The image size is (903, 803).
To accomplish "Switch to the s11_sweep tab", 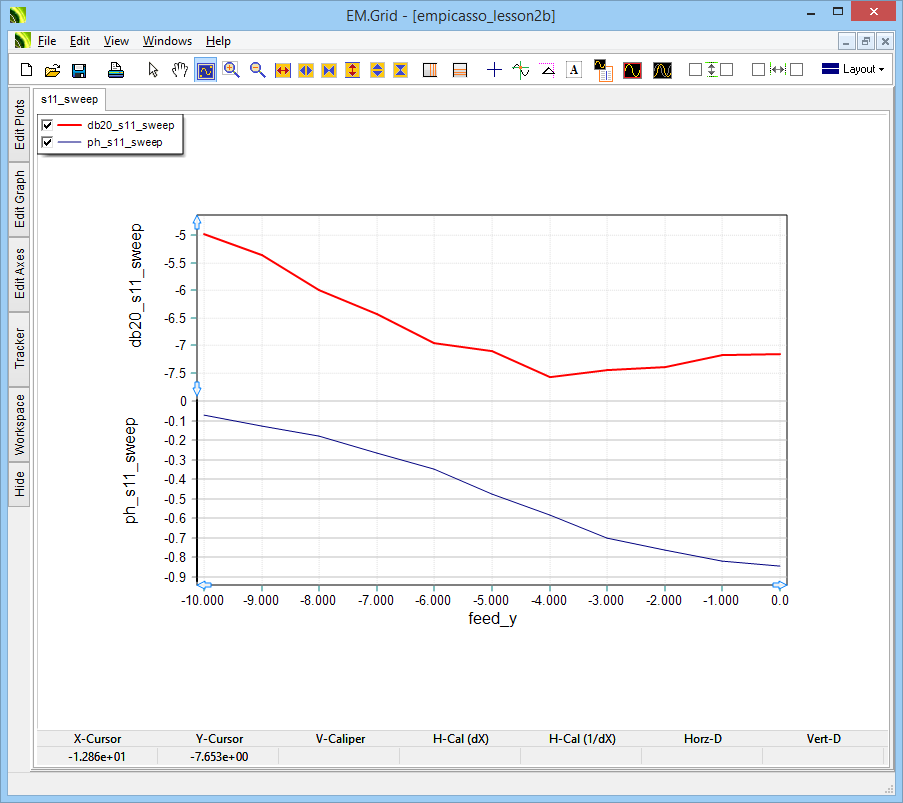I will (69, 100).
